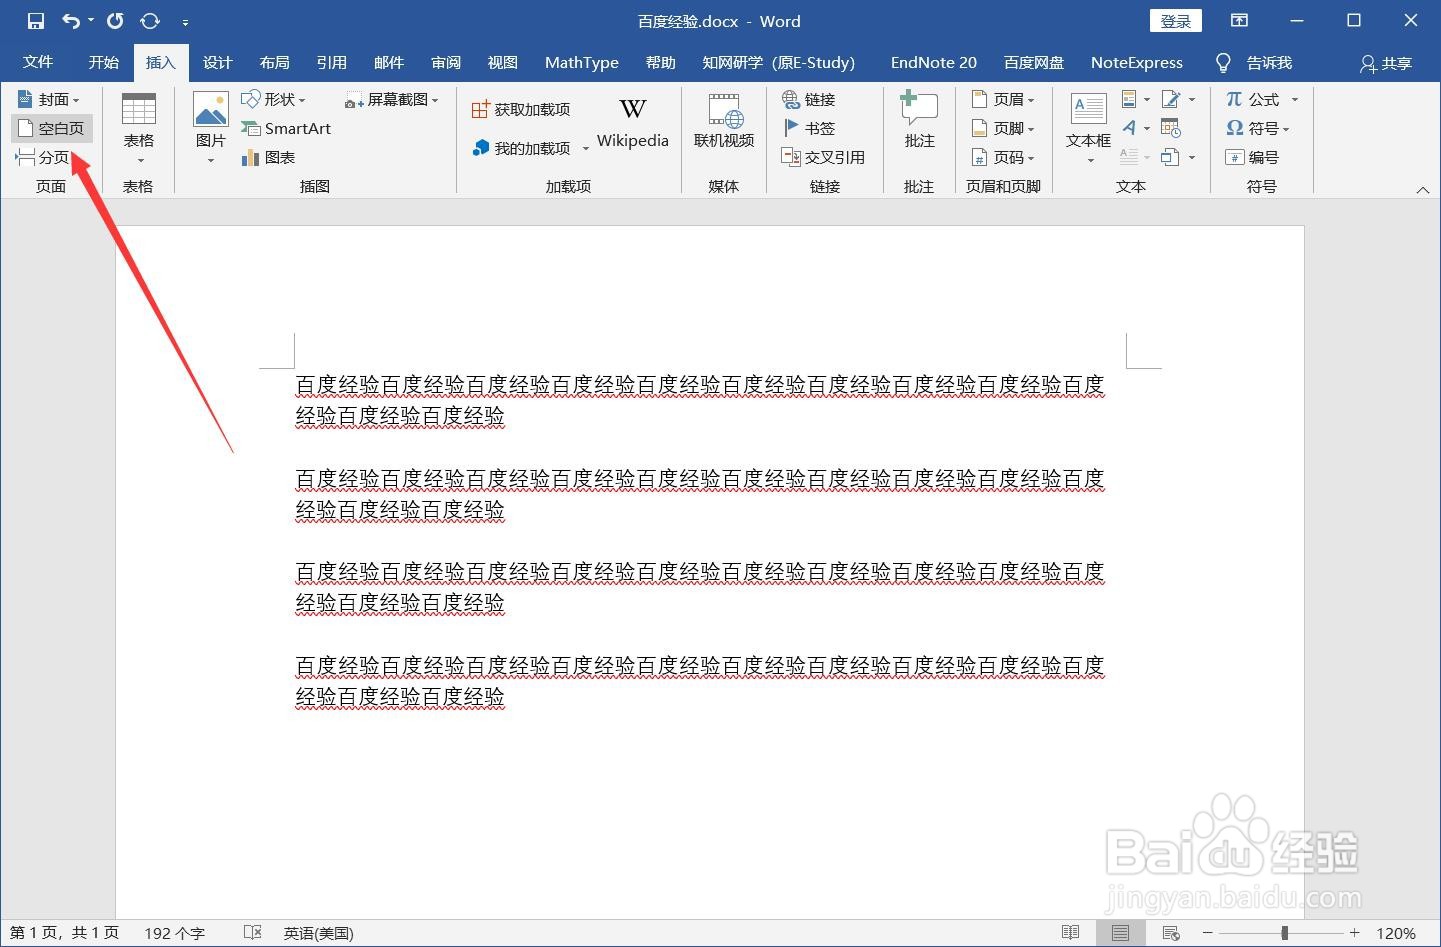Insert online video with 联机视频

click(x=723, y=122)
